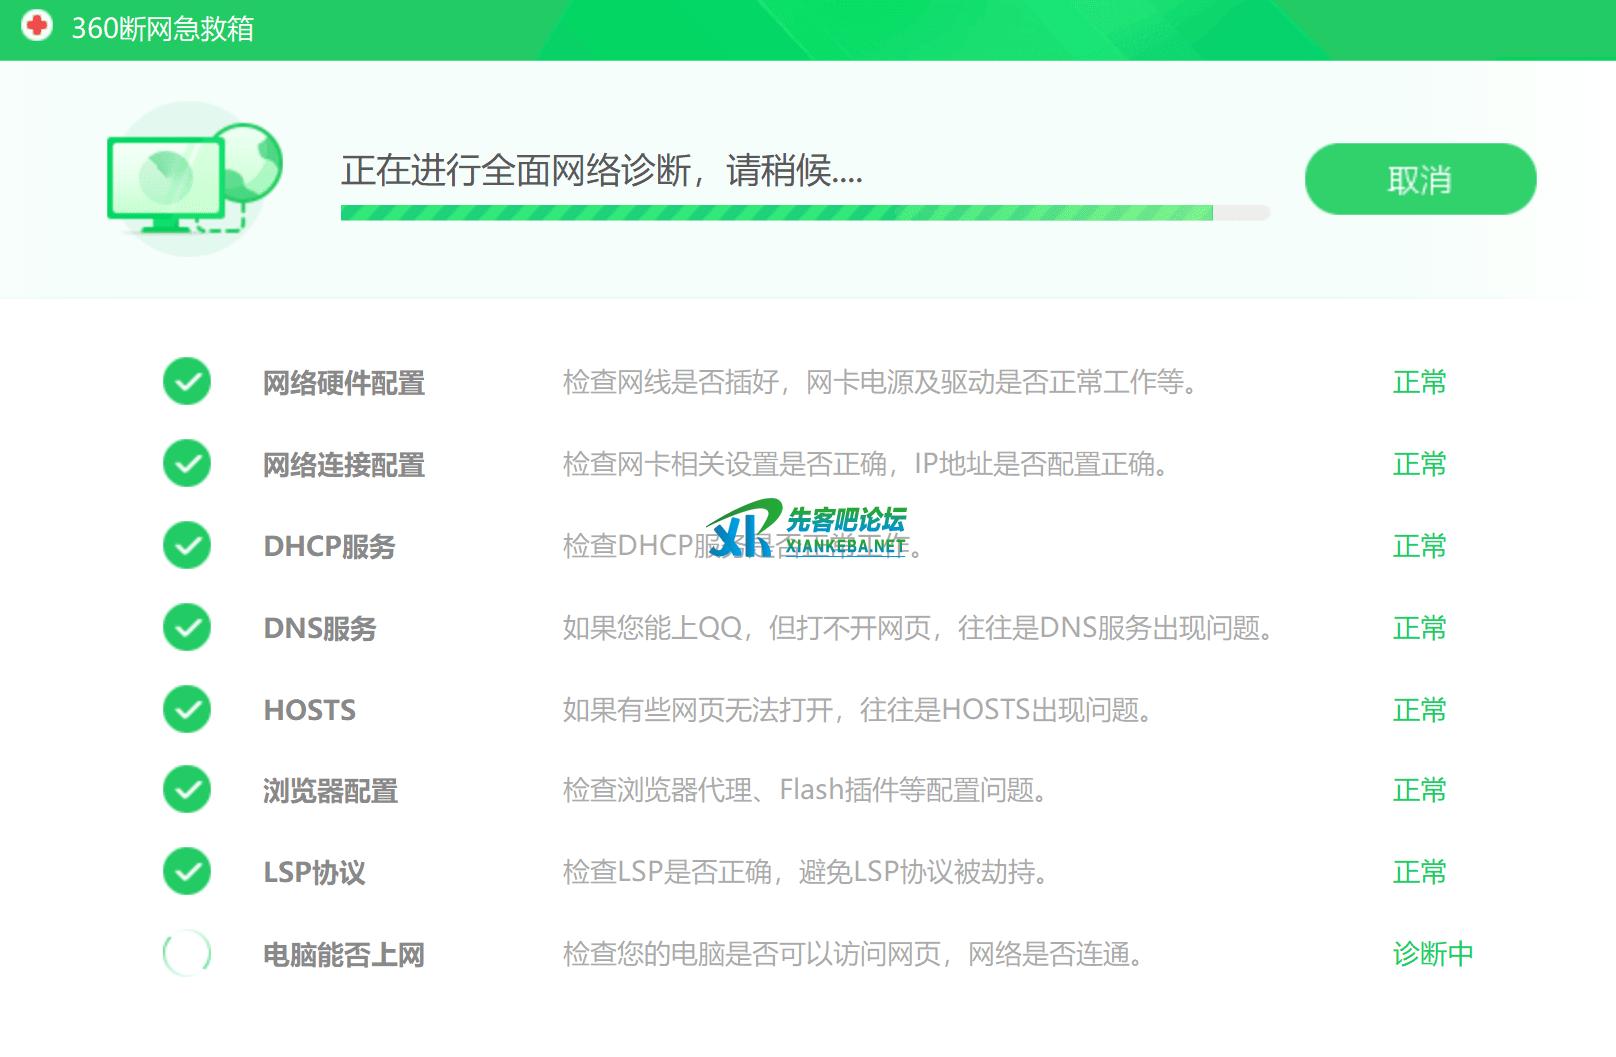The height and width of the screenshot is (1057, 1616).
Task: Click the 360断网急救箱 window title
Action: (x=163, y=28)
